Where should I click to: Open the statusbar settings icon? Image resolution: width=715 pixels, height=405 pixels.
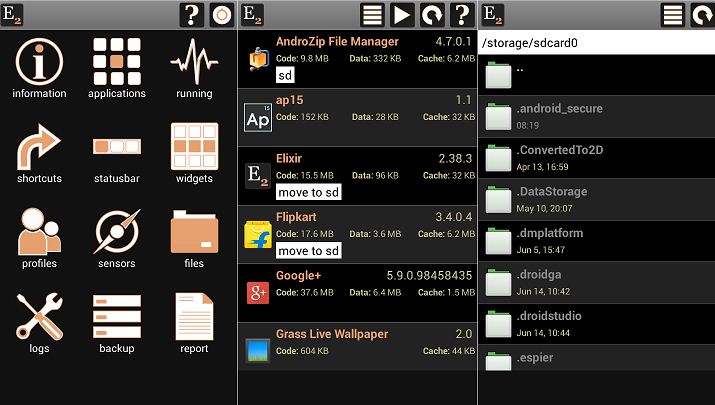pyautogui.click(x=117, y=147)
